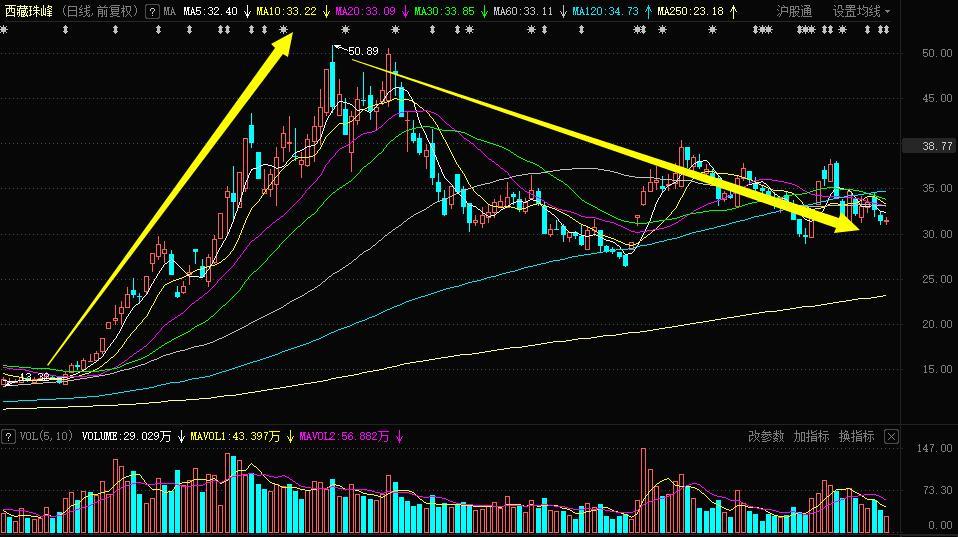The width and height of the screenshot is (958, 537).
Task: Click 换指标 to switch indicator
Action: click(857, 436)
